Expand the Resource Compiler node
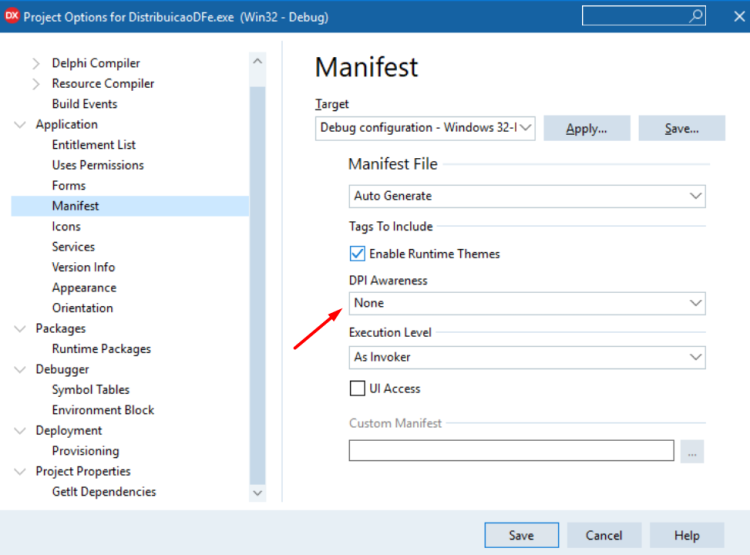750x555 pixels. [36, 84]
